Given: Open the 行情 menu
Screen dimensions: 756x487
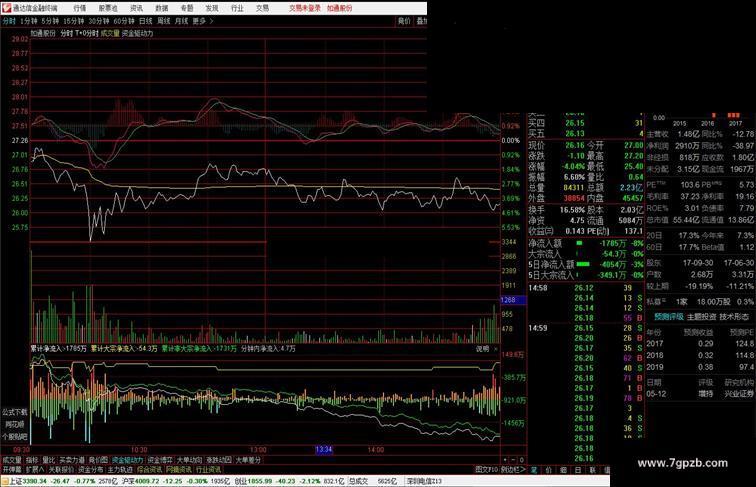Looking at the screenshot, I should pyautogui.click(x=80, y=8).
